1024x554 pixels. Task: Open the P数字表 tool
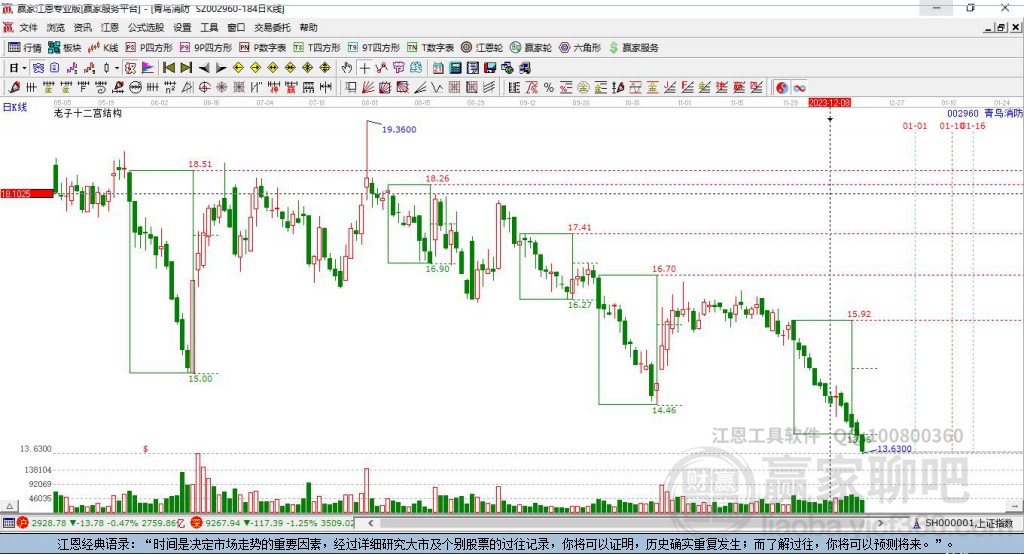click(263, 48)
